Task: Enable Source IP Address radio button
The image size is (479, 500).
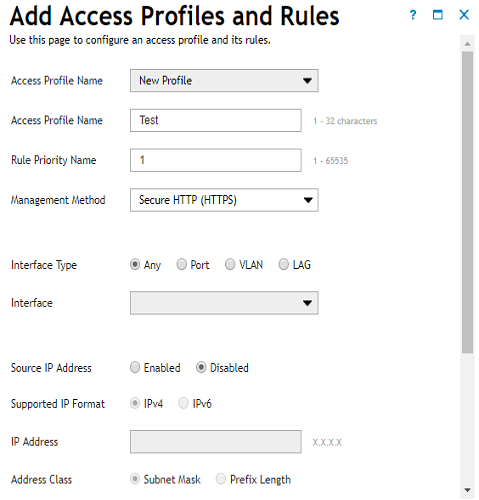Action: click(x=135, y=368)
